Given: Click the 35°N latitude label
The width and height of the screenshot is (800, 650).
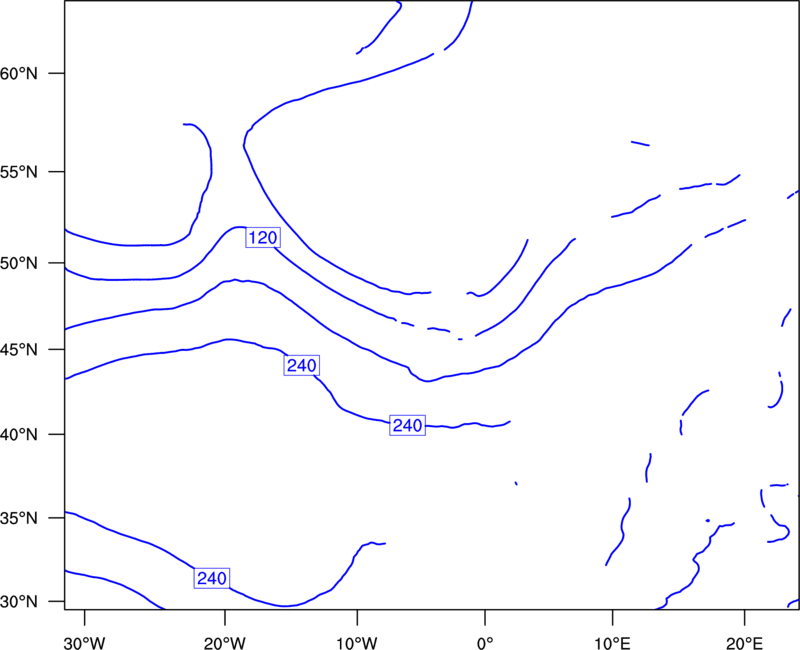Looking at the screenshot, I should (x=19, y=518).
